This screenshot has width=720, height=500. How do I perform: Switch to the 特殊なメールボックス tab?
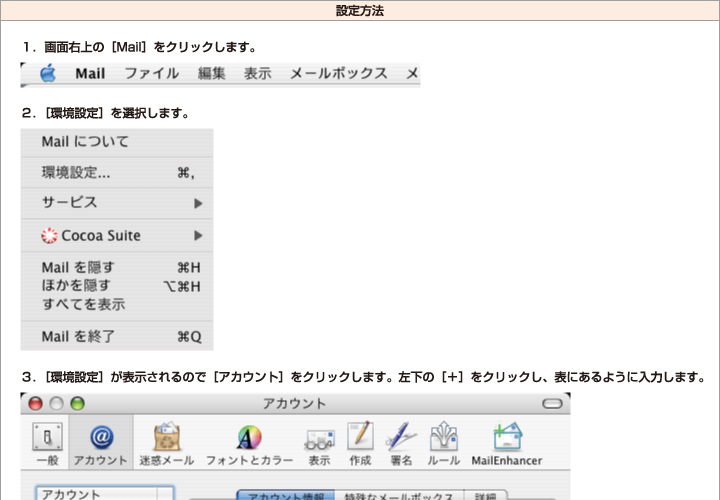[x=399, y=495]
